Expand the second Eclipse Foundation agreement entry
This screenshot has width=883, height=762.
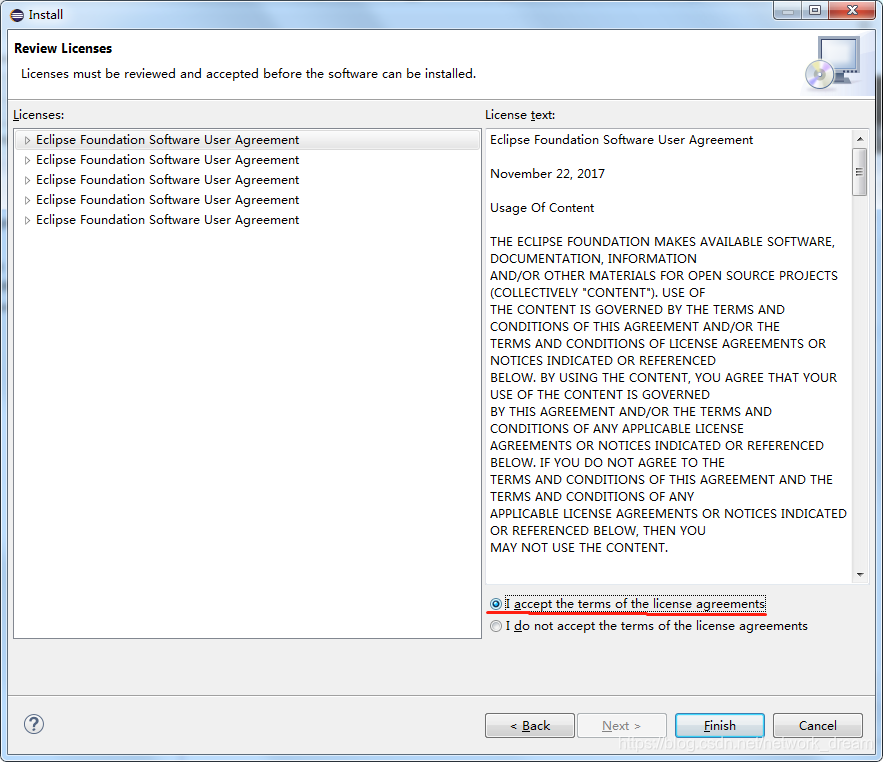(x=27, y=161)
